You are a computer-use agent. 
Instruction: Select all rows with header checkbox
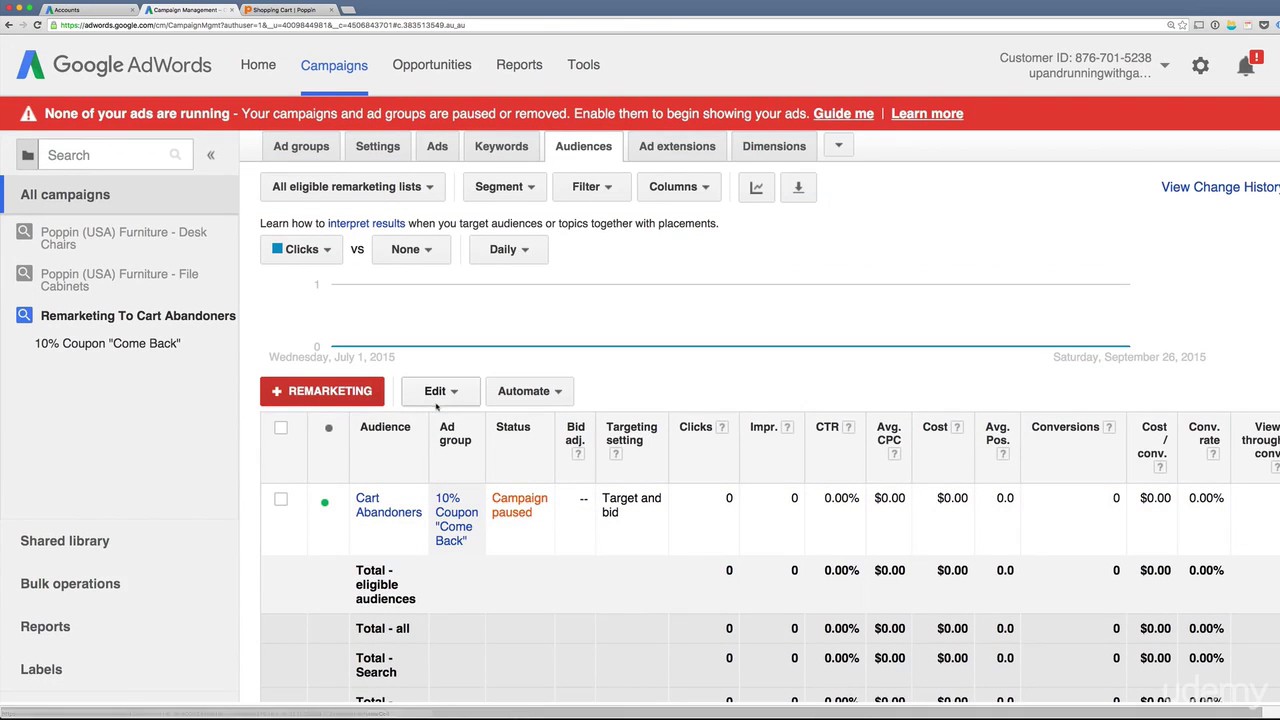(281, 428)
